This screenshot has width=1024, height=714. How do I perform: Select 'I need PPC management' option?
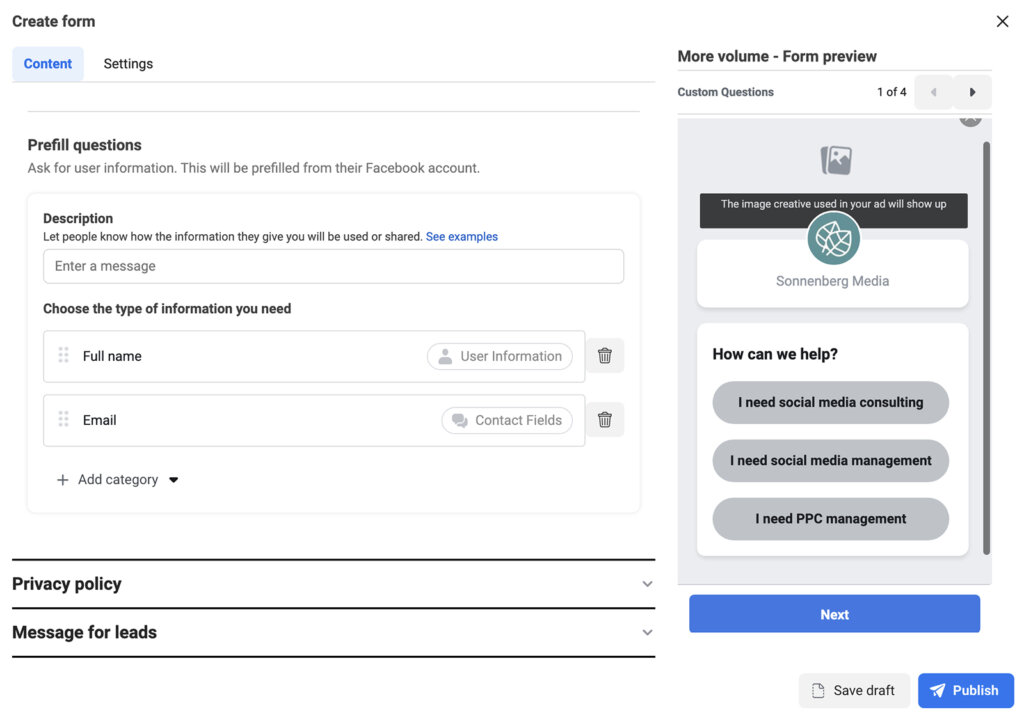pyautogui.click(x=830, y=519)
